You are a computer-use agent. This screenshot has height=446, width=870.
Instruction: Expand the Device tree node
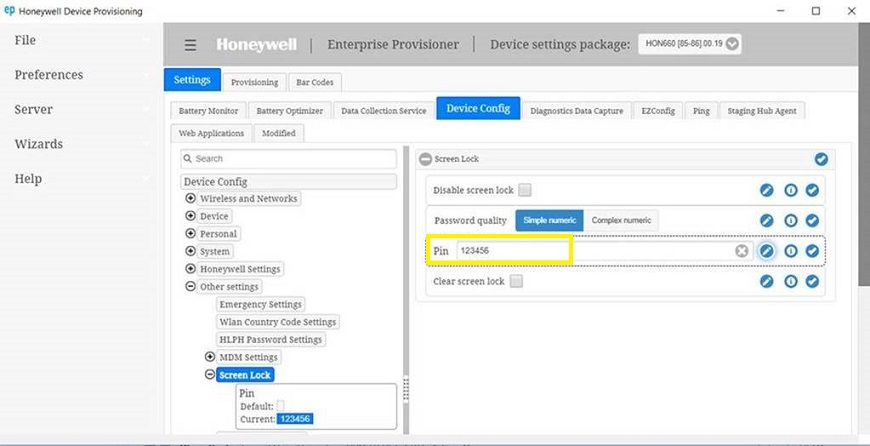pyautogui.click(x=190, y=216)
